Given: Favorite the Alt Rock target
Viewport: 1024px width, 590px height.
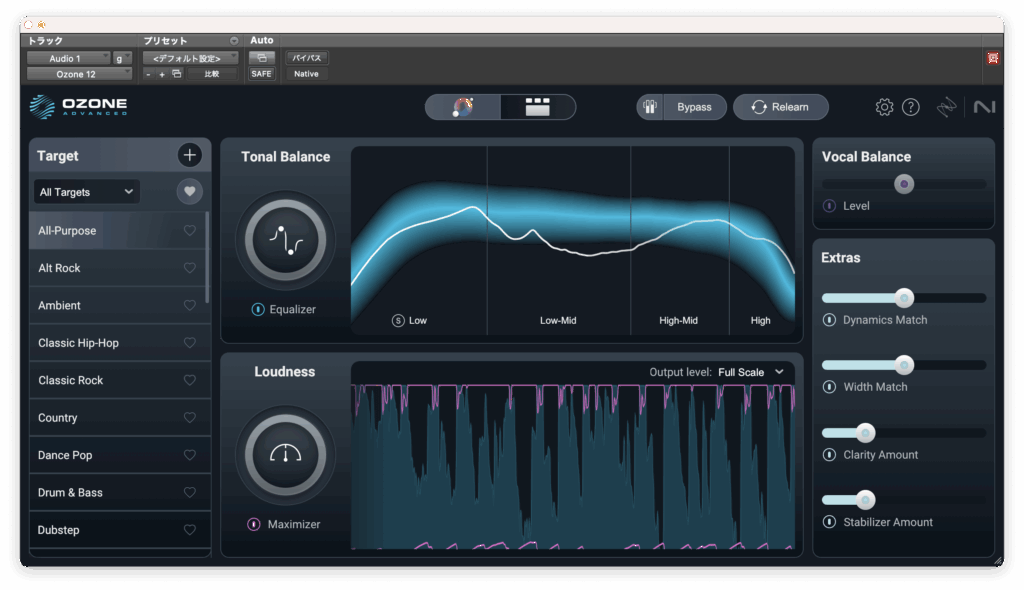Looking at the screenshot, I should [190, 268].
